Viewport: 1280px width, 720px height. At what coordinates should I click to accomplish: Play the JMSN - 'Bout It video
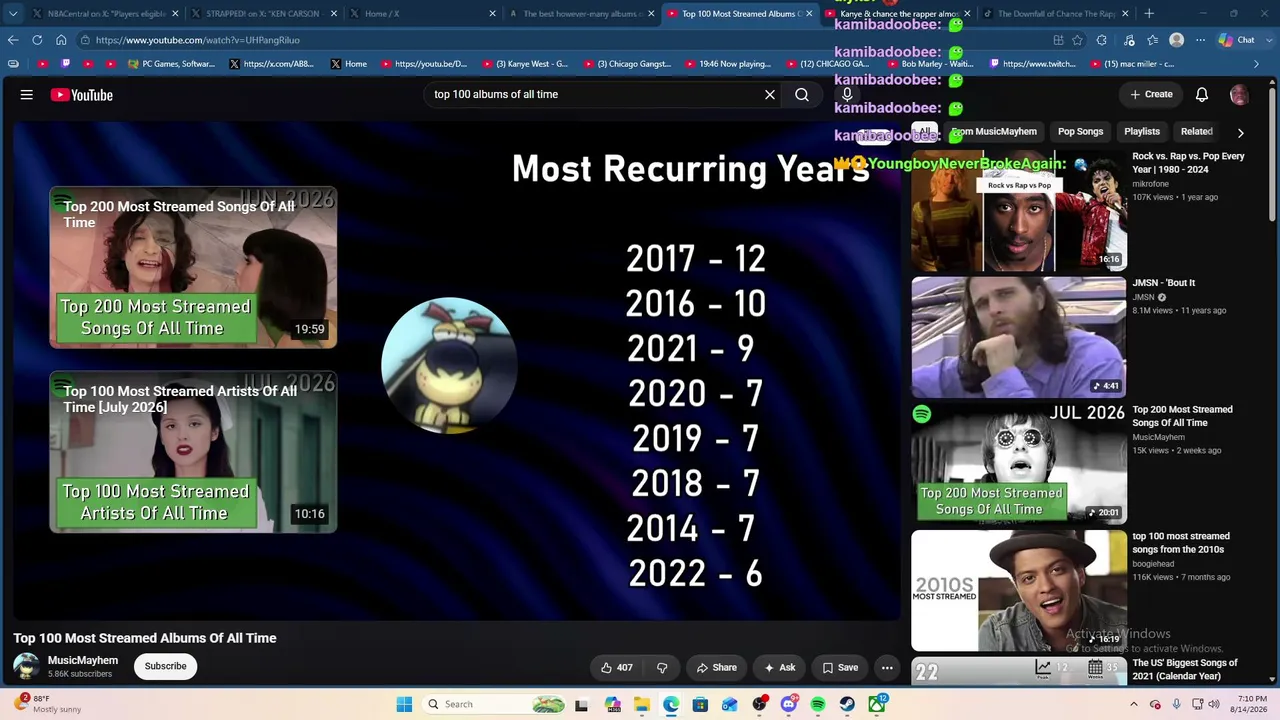point(1019,337)
